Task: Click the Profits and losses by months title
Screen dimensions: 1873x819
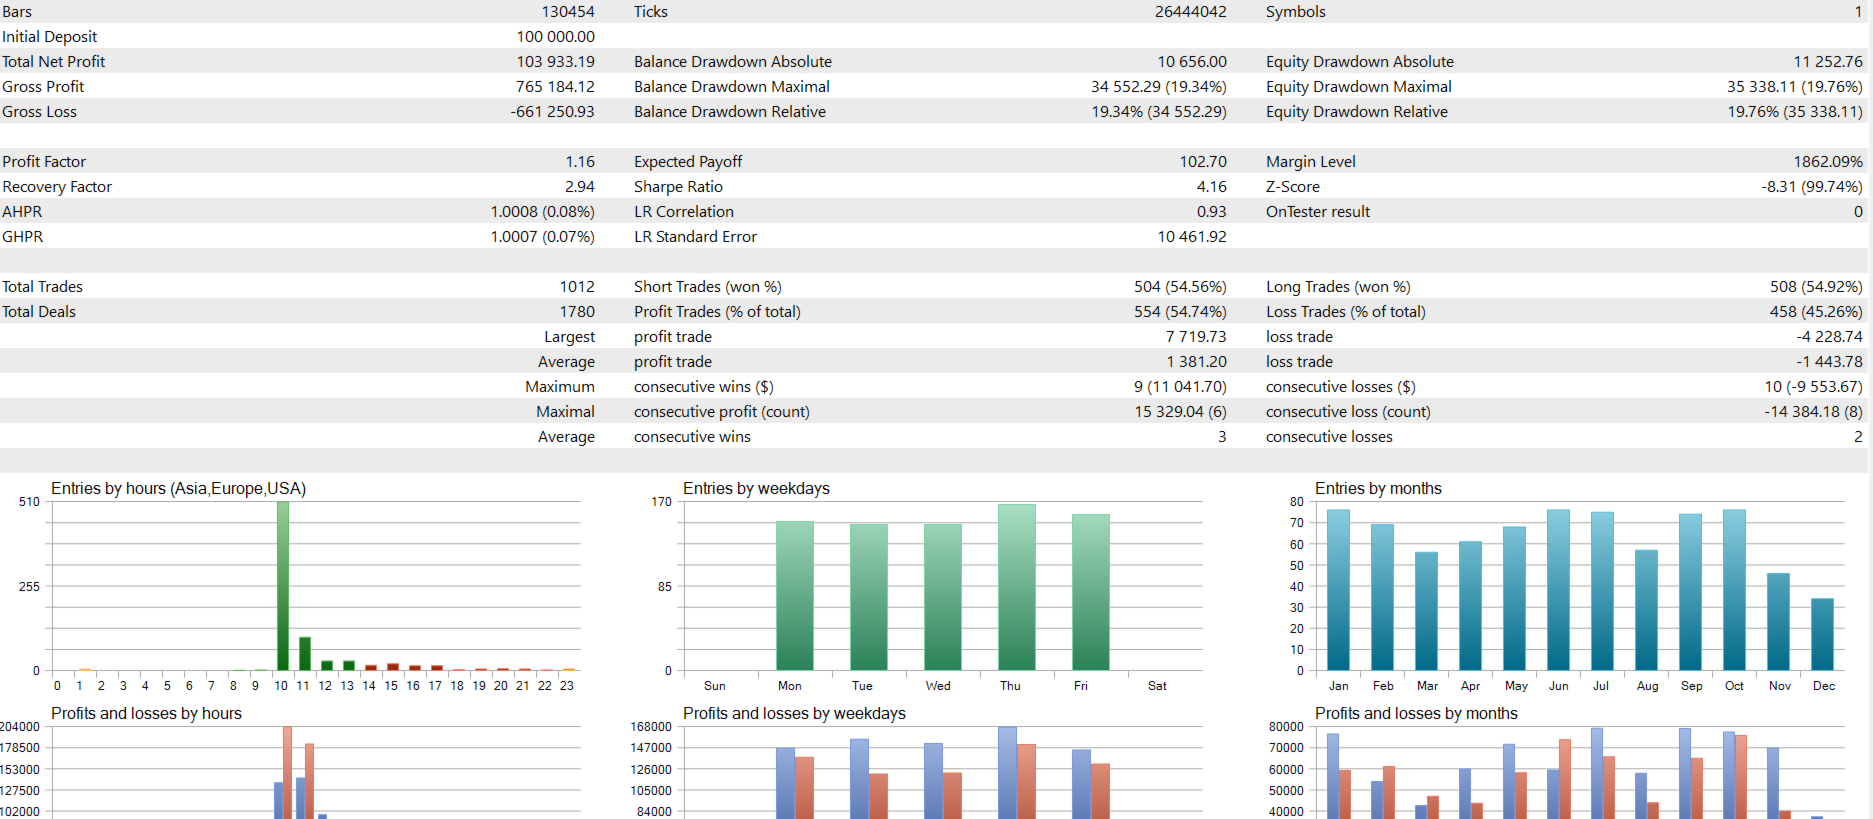Action: point(1416,713)
